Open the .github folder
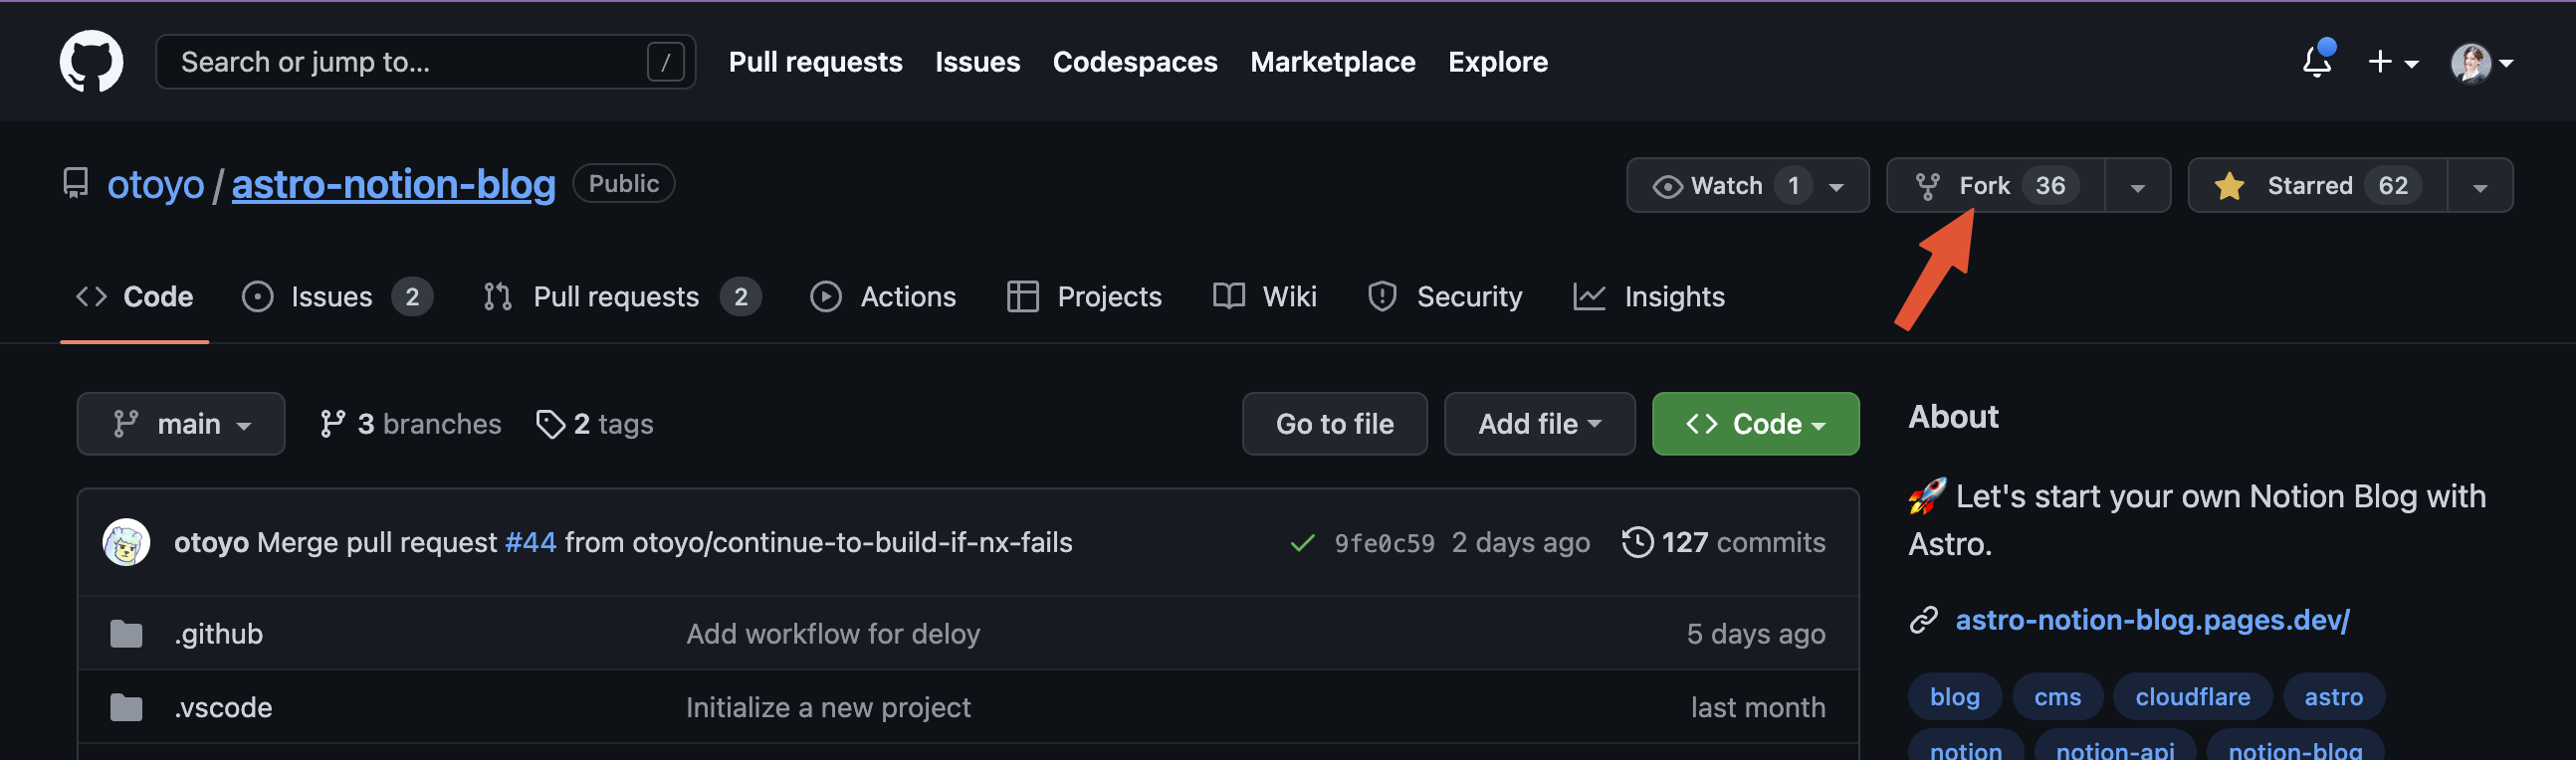2576x760 pixels. tap(218, 634)
